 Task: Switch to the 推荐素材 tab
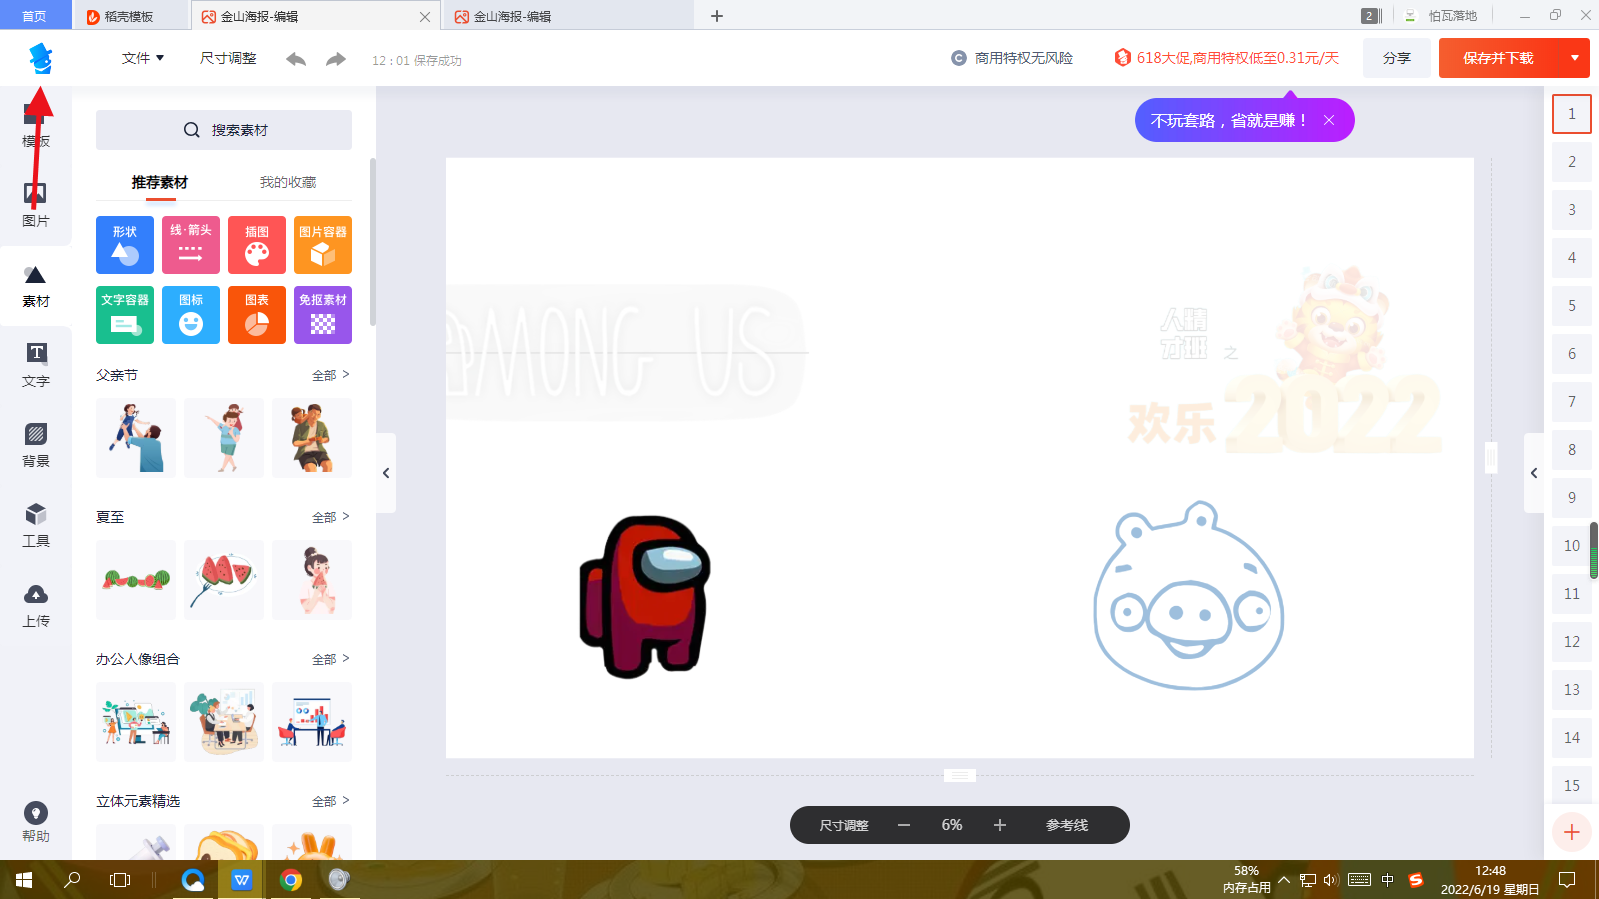point(160,182)
